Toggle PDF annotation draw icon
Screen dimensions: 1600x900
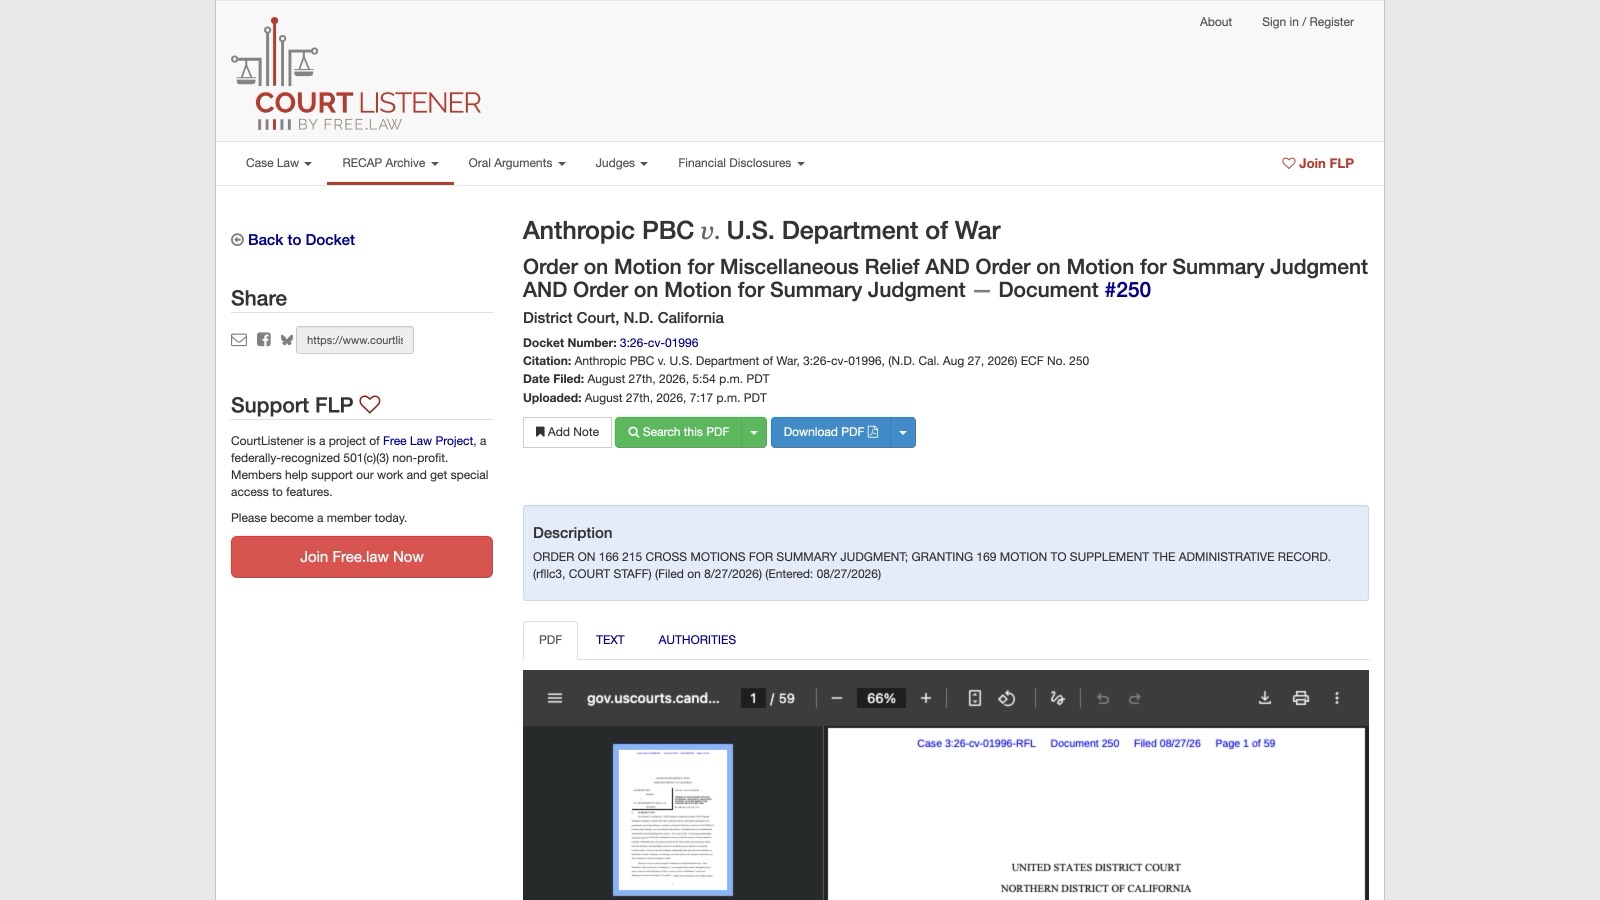[x=1057, y=698]
